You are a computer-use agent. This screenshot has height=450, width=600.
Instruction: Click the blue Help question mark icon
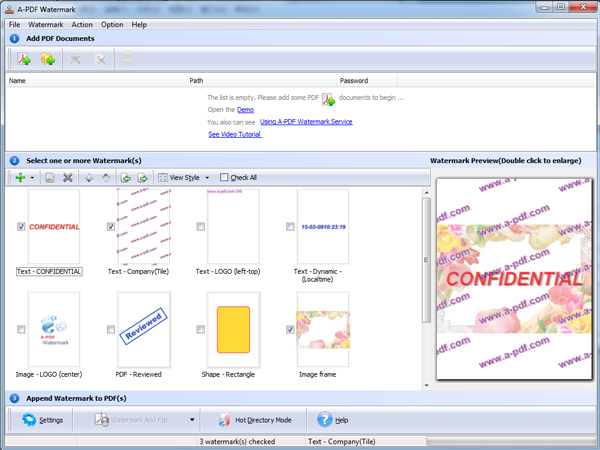(324, 420)
